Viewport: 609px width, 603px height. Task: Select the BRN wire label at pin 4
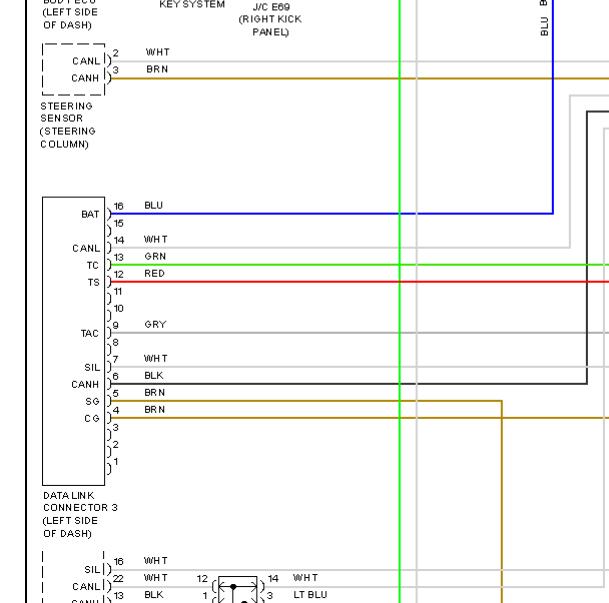click(155, 410)
